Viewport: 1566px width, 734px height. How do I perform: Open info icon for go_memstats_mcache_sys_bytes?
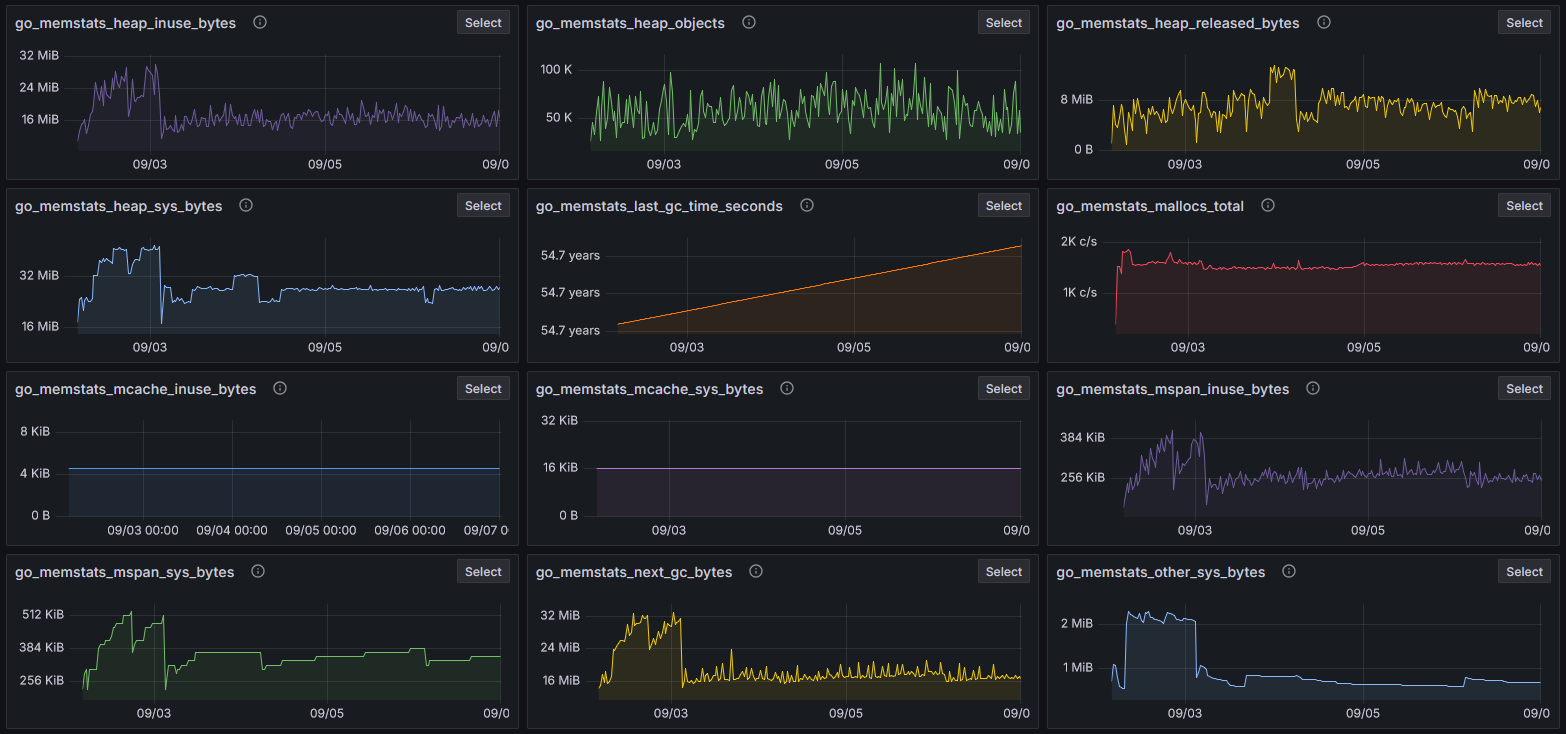coord(787,388)
